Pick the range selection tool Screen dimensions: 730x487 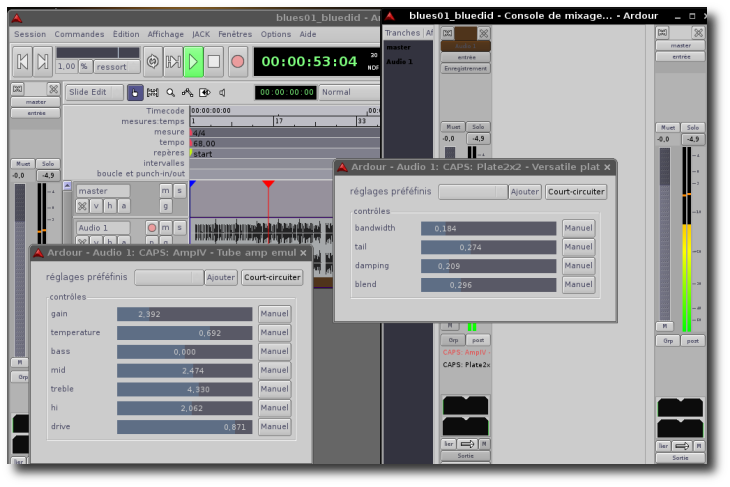(x=154, y=93)
